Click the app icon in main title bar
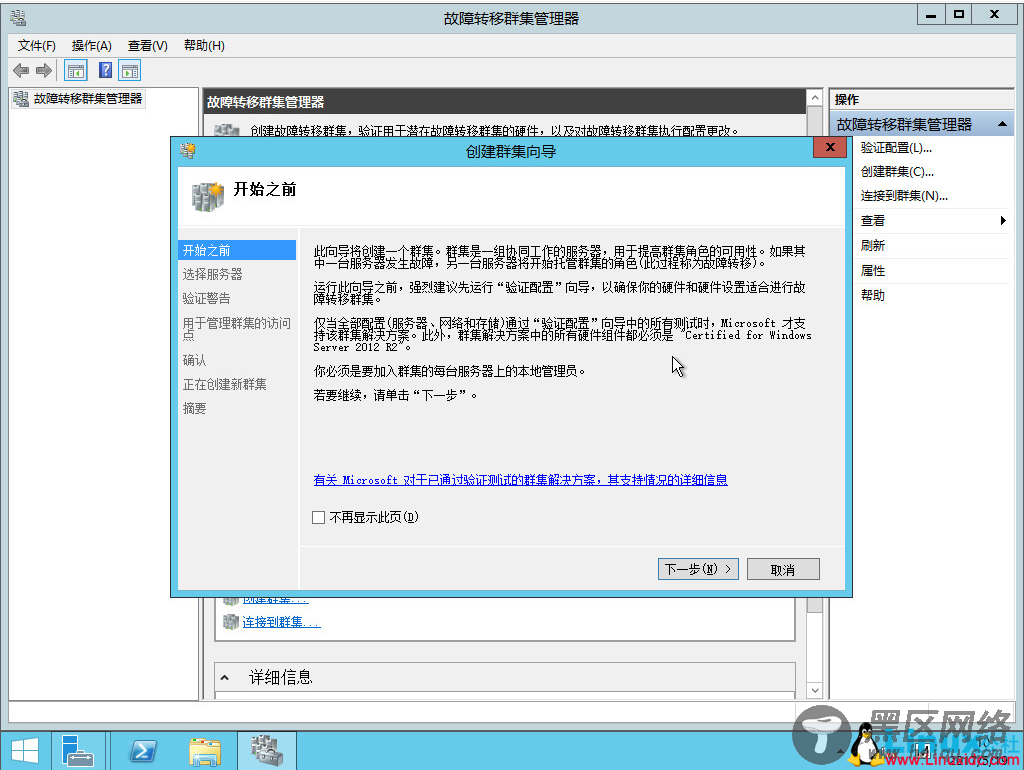 tap(18, 18)
